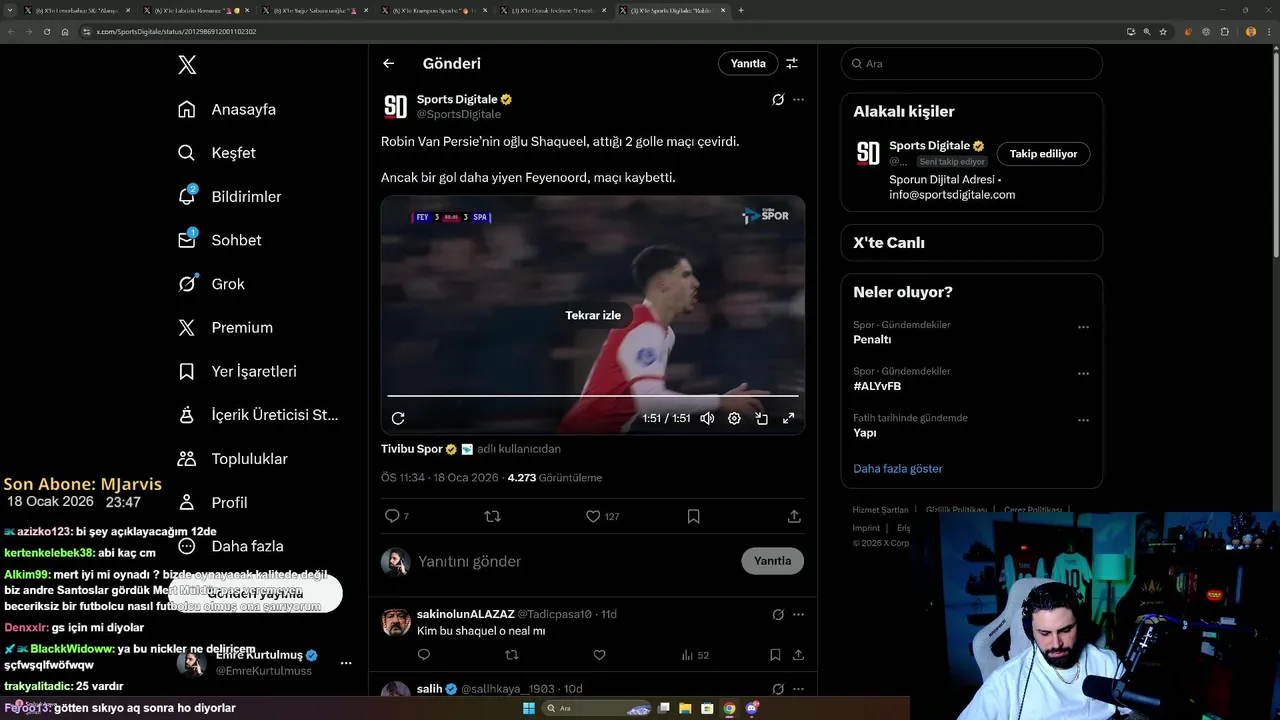Click the Yanıtla button beside the reply field
Viewport: 1280px width, 720px height.
coord(772,561)
